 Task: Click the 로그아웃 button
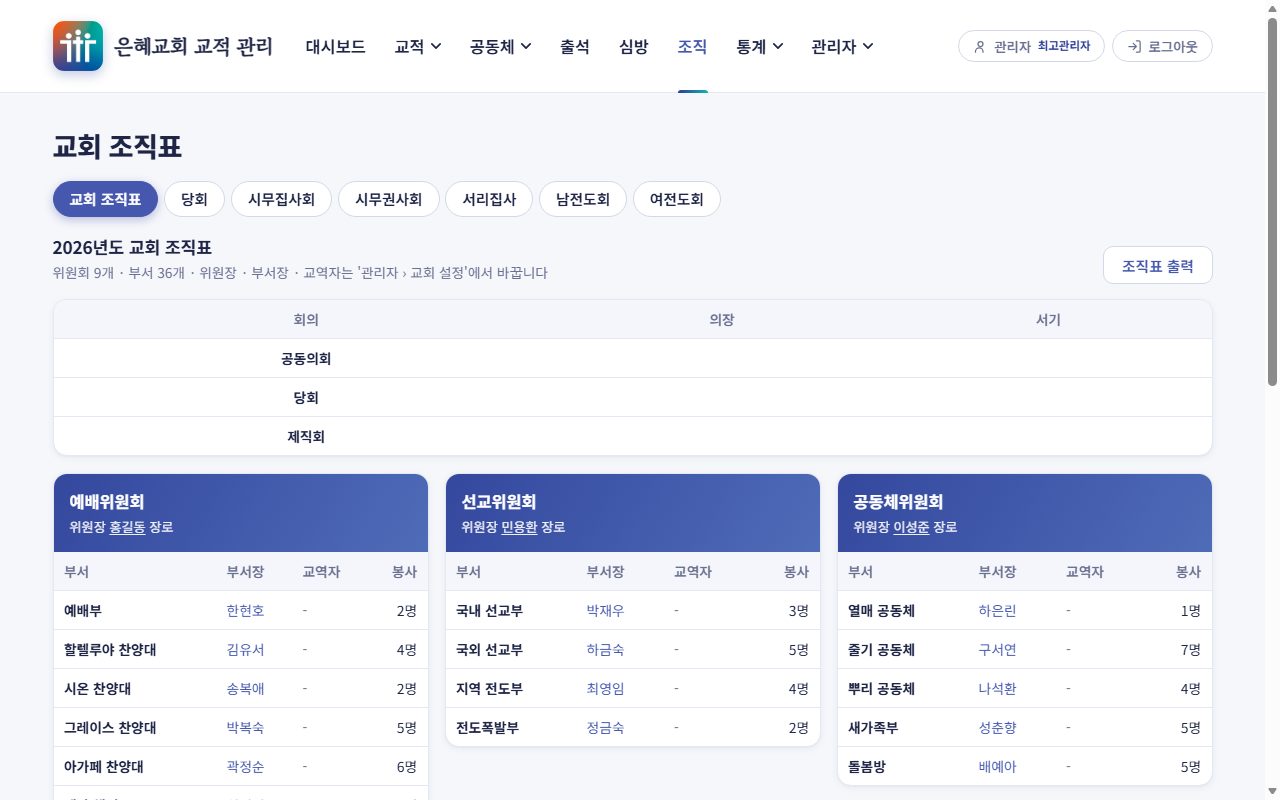point(1162,46)
